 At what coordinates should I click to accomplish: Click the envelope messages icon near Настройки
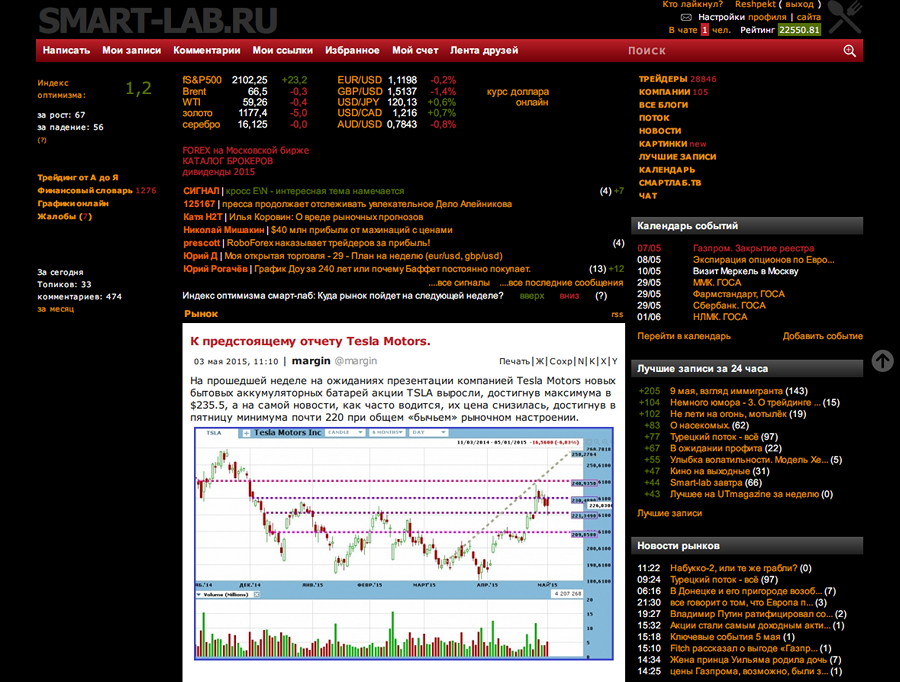tap(686, 16)
